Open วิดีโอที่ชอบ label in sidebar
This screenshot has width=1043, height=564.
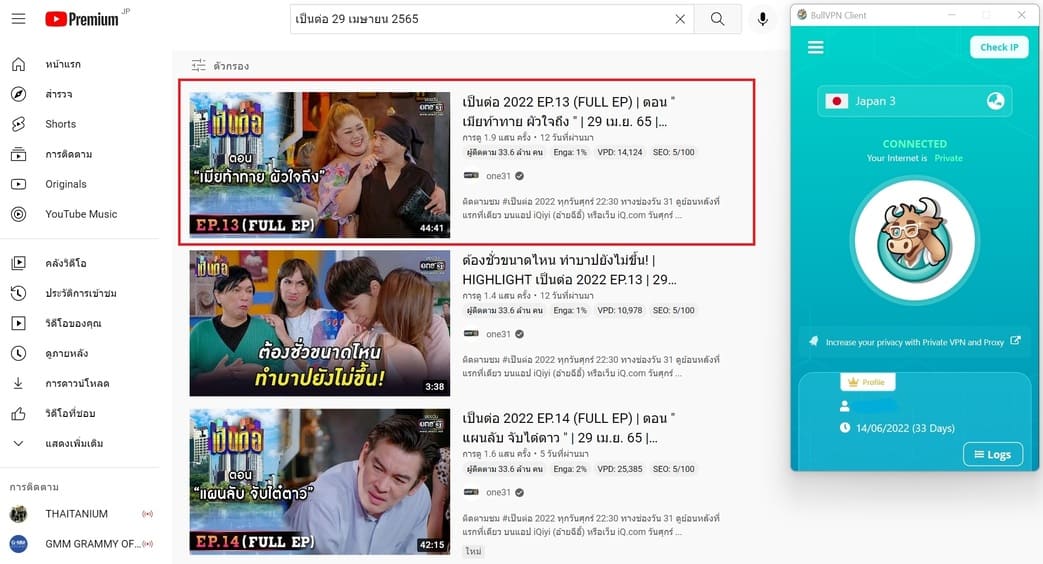click(71, 413)
